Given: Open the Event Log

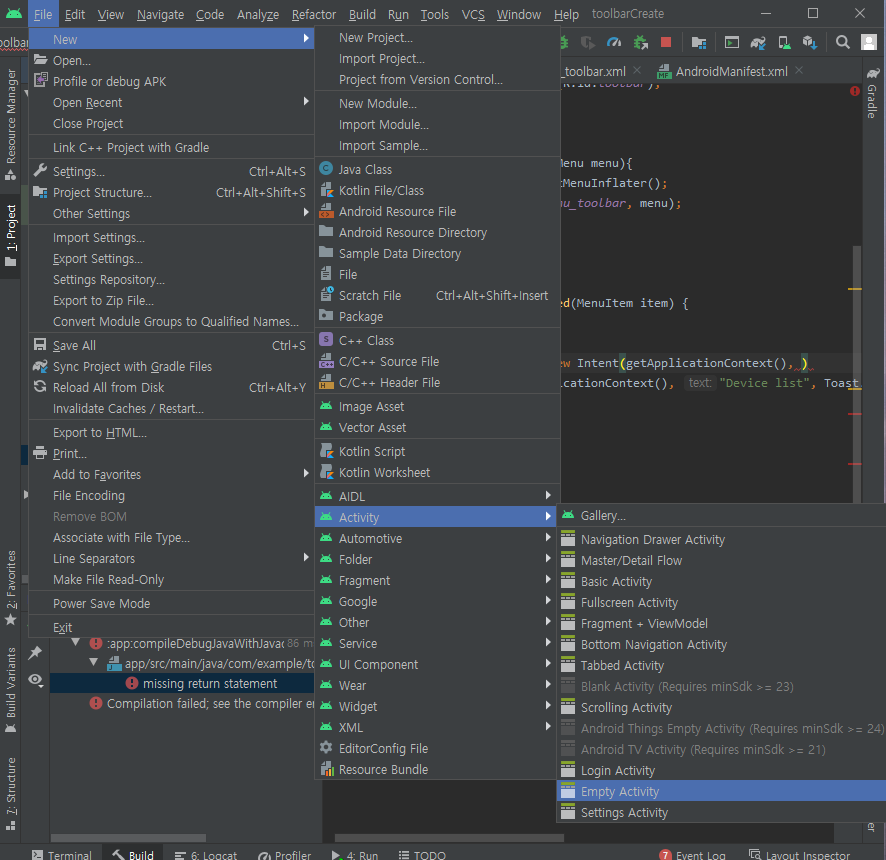Looking at the screenshot, I should [x=693, y=854].
